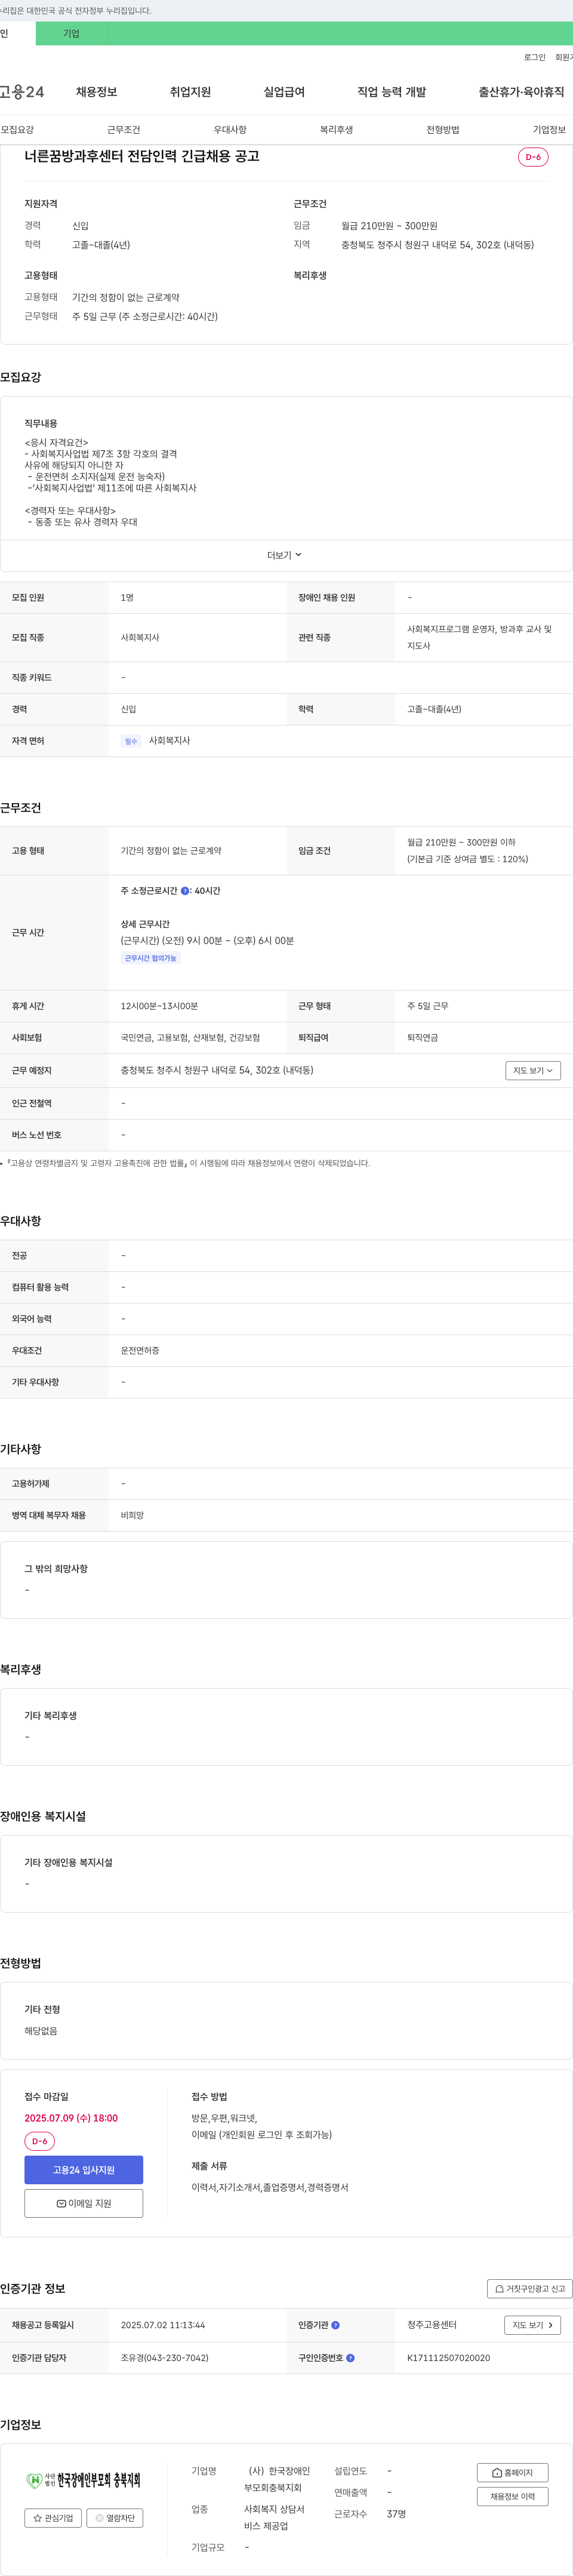The height and width of the screenshot is (2576, 573).
Task: Click the help icon beside 인증기관 label
Action: pos(335,2325)
